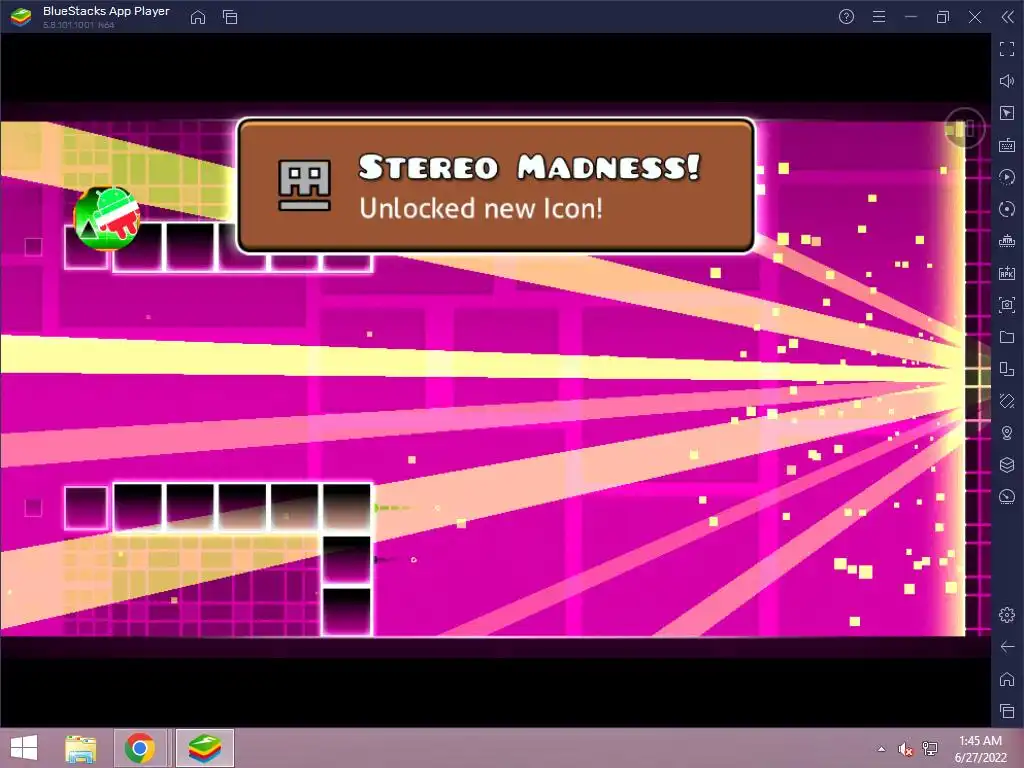Click the BlueStacks logo in title bar
Screen dimensions: 1024x768
pos(21,17)
